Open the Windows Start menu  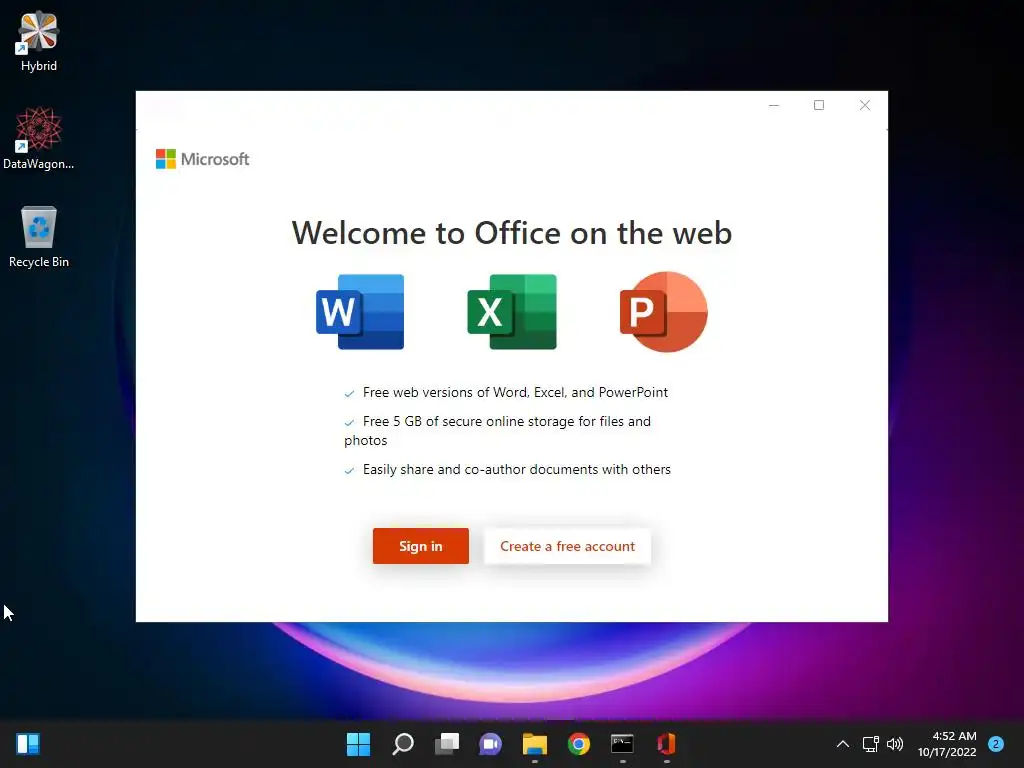pyautogui.click(x=358, y=744)
